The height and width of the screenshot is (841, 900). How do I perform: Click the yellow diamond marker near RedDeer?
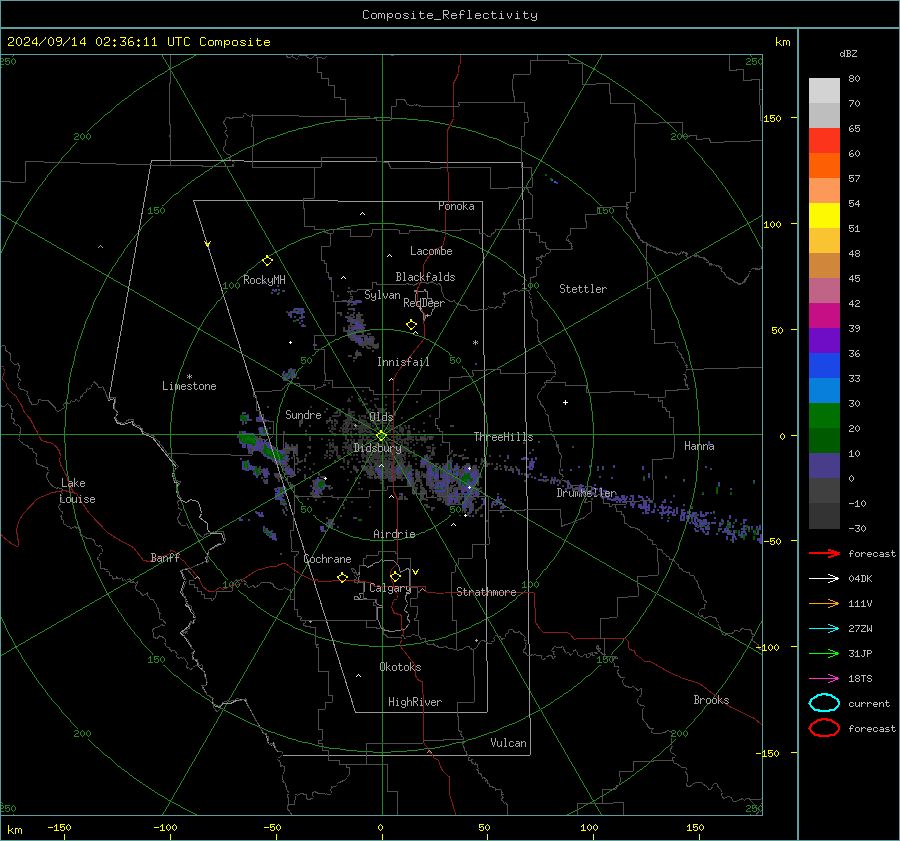(411, 325)
